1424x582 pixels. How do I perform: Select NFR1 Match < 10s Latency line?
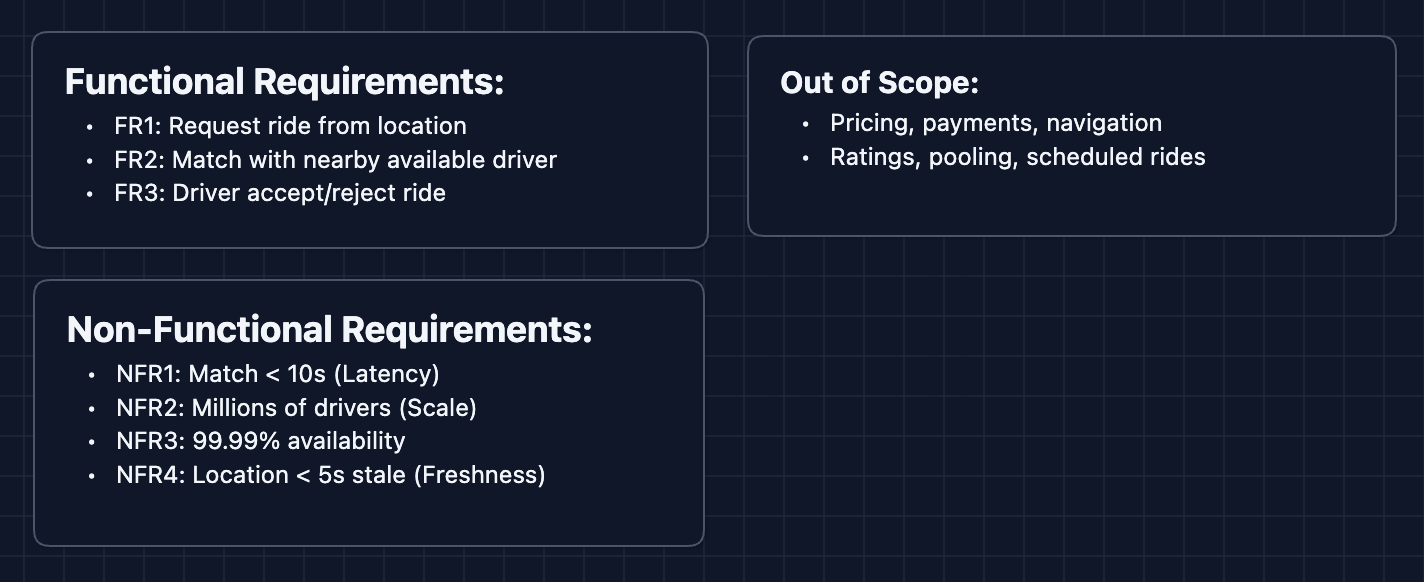278,374
